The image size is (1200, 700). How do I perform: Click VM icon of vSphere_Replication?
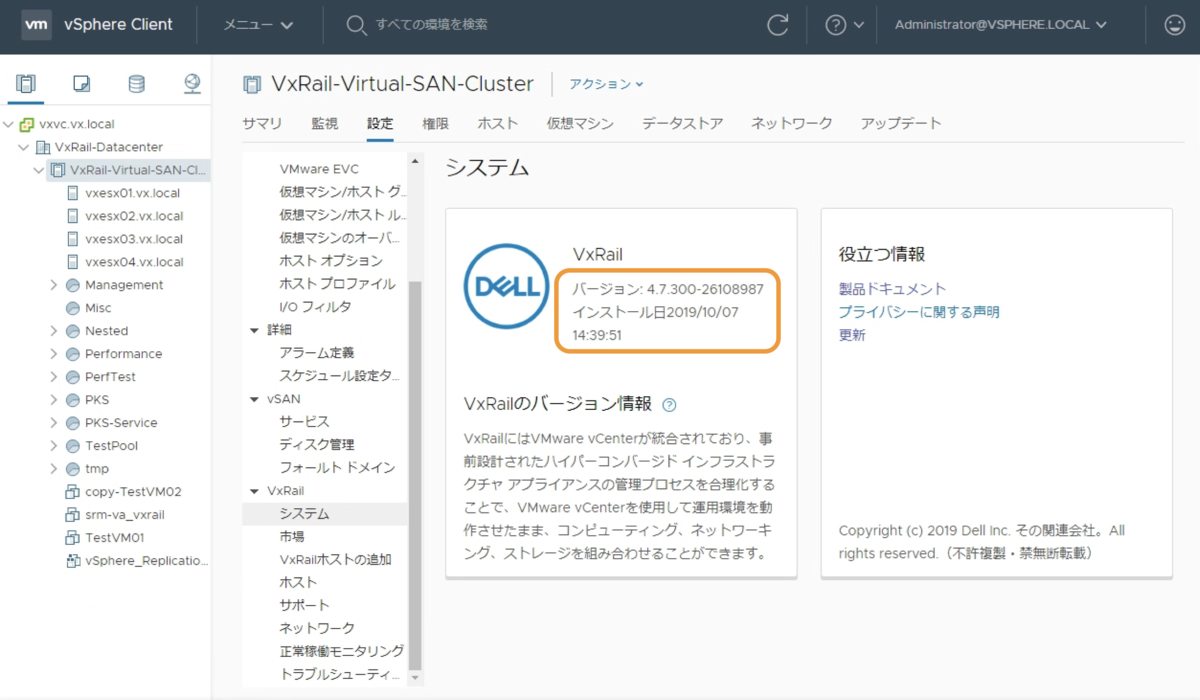[x=73, y=561]
